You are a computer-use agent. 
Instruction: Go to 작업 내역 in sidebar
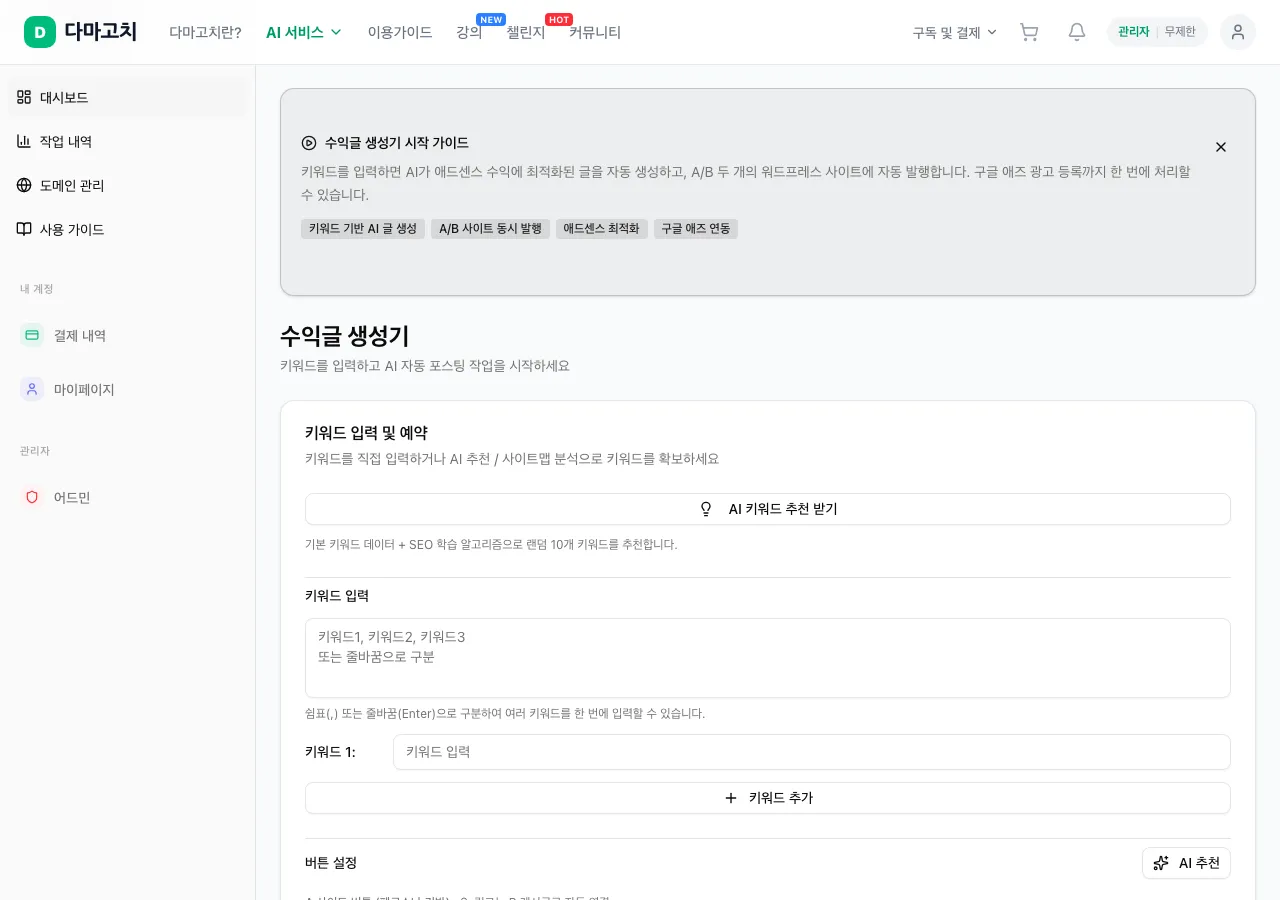click(127, 141)
